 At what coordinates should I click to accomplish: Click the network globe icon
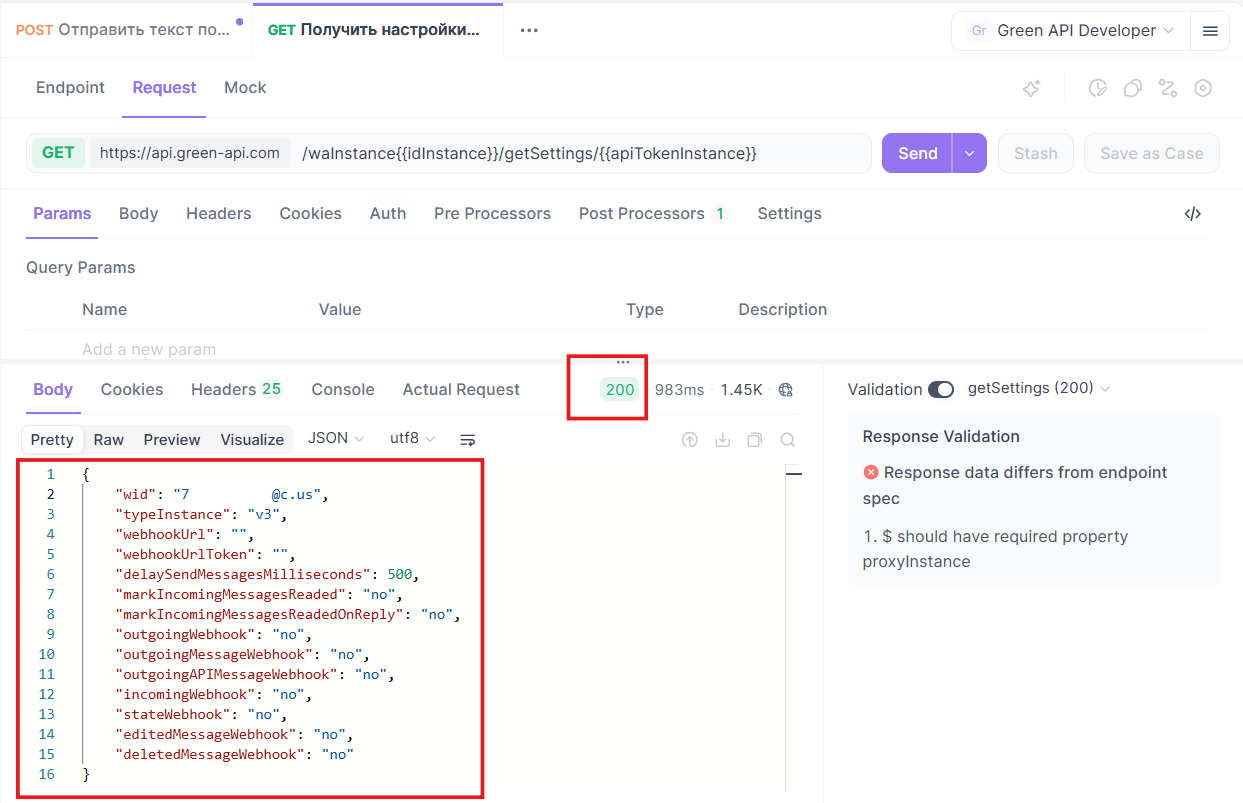(786, 390)
